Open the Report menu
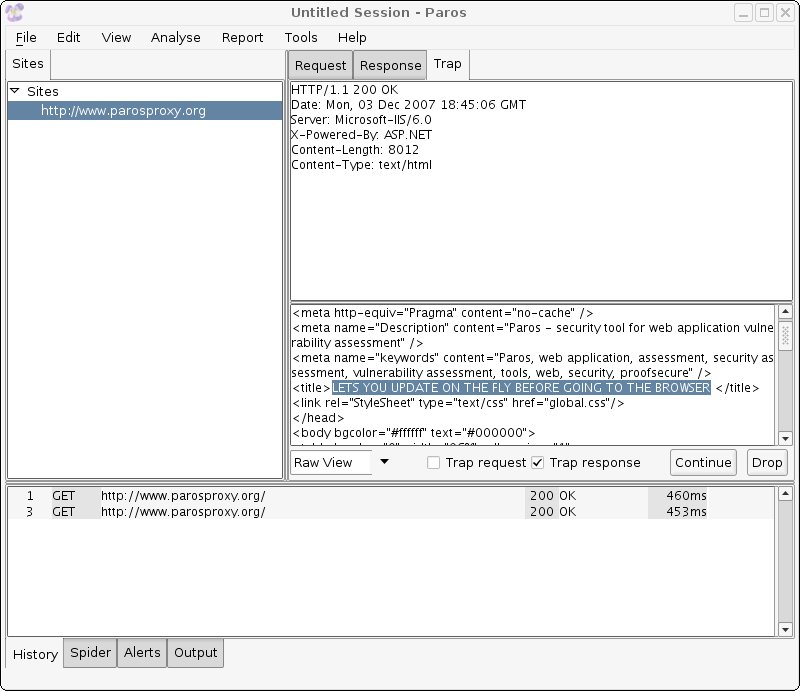This screenshot has height=691, width=800. click(242, 38)
